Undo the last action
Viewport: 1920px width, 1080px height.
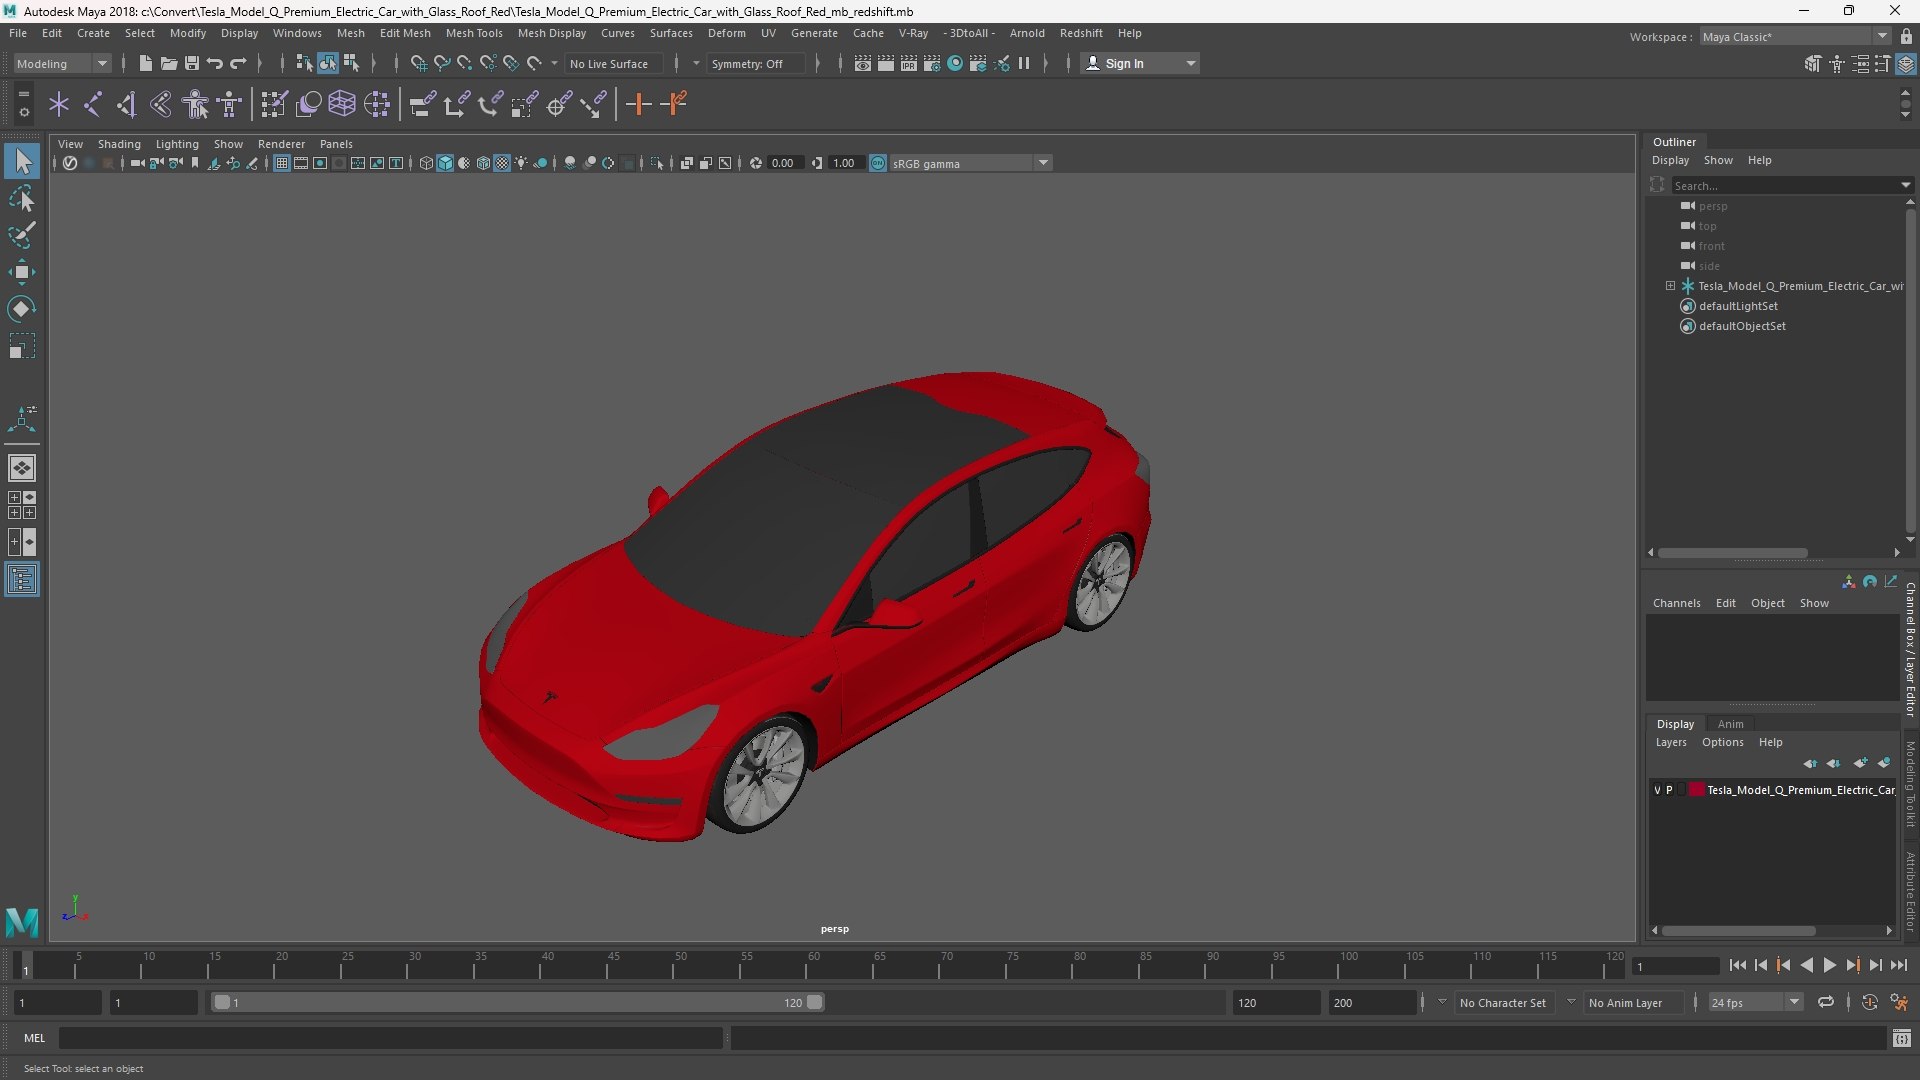point(214,63)
